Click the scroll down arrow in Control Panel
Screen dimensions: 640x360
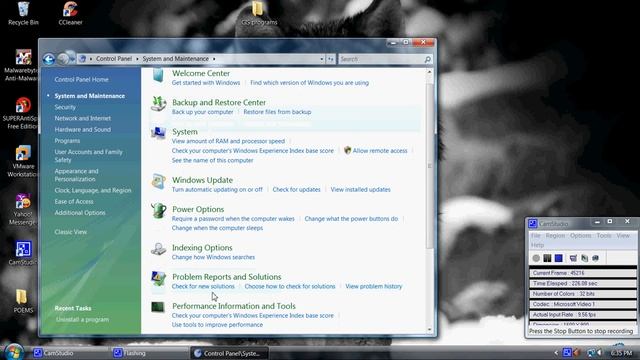click(x=429, y=330)
